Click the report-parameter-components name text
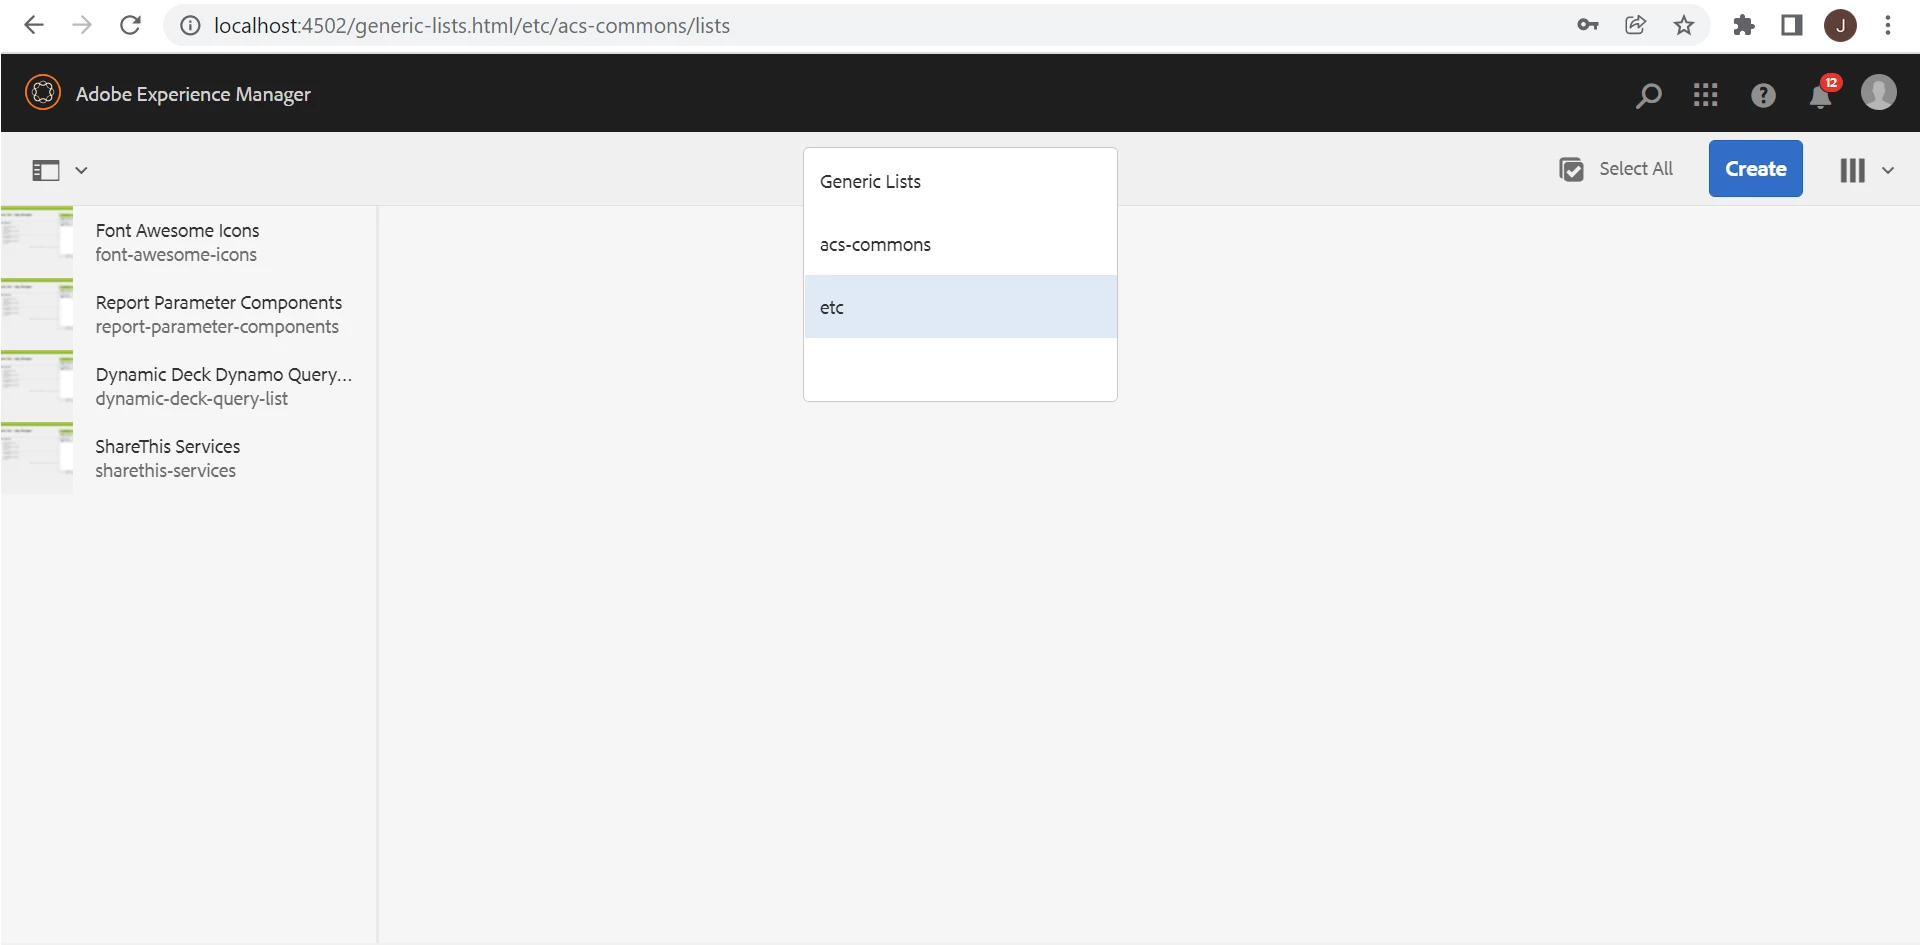The image size is (1920, 945). [217, 327]
